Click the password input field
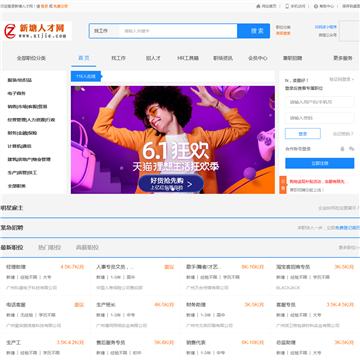This screenshot has width=360, height=360. [319, 118]
